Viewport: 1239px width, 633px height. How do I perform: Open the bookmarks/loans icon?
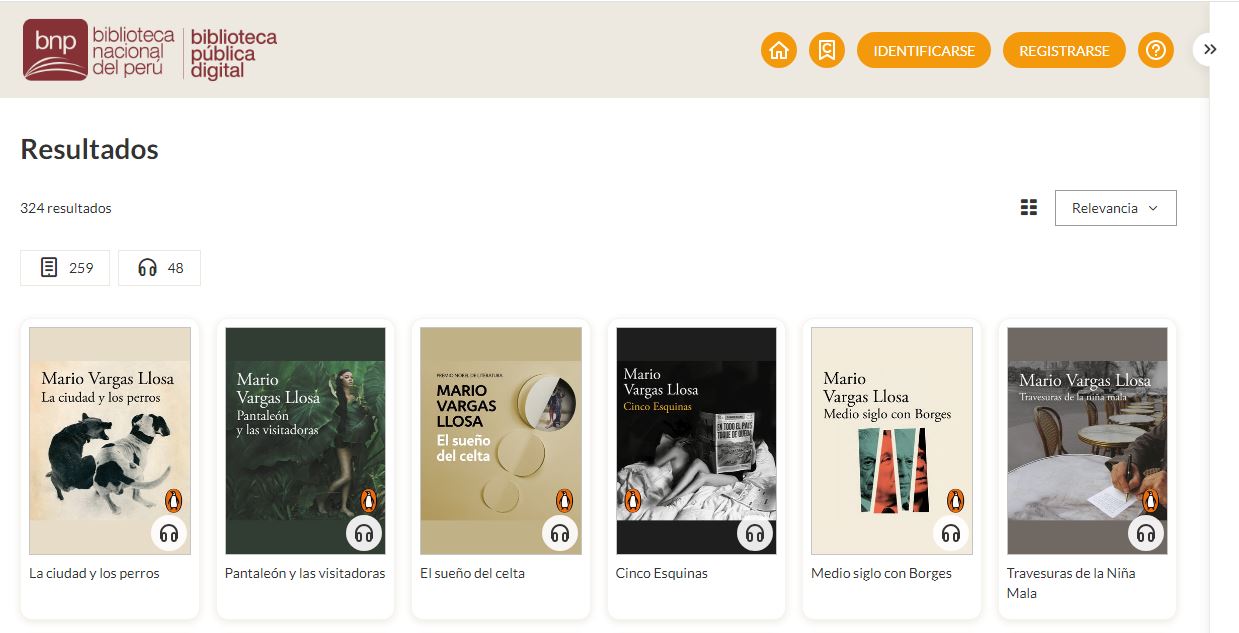tap(827, 50)
